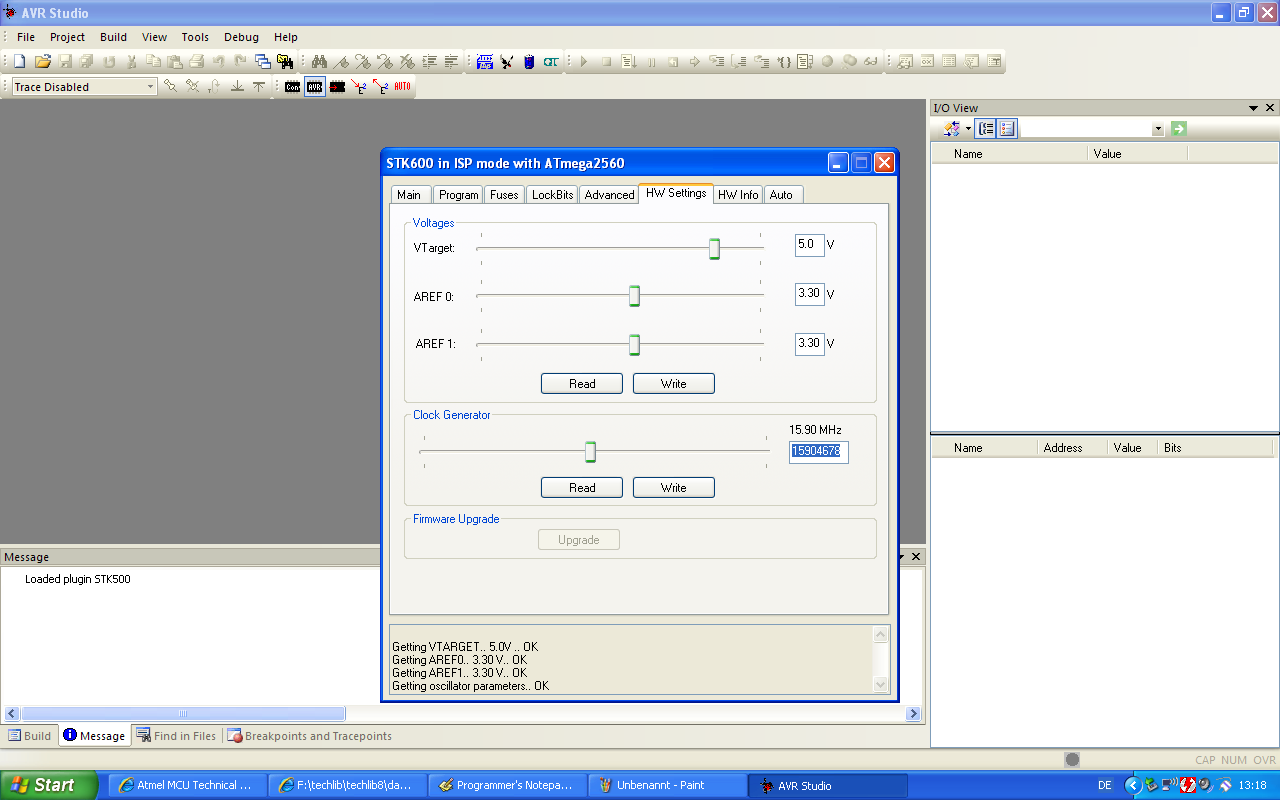Toggle I/O View tree display icon
Viewport: 1280px width, 800px height.
coord(986,129)
